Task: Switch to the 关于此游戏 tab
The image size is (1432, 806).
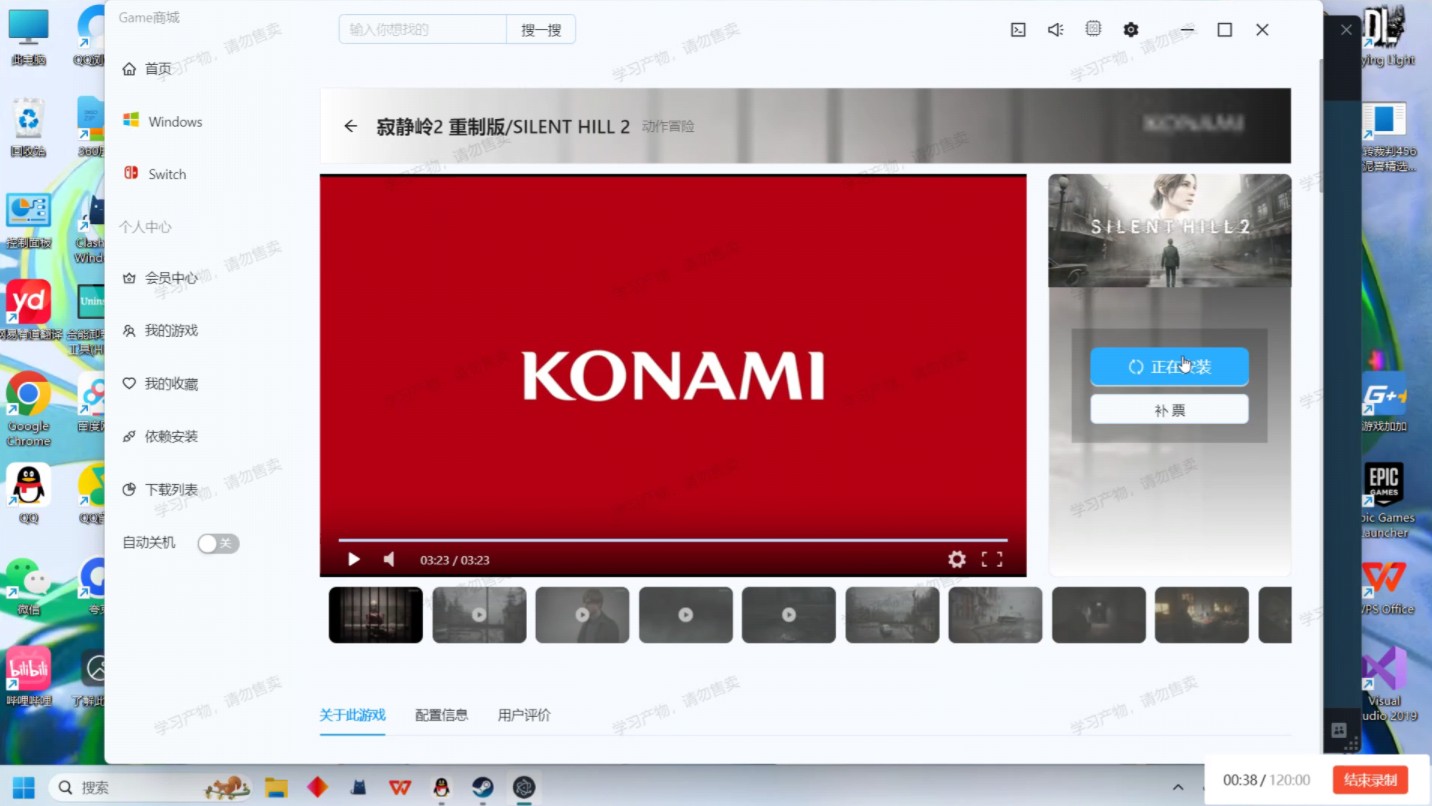Action: click(352, 715)
